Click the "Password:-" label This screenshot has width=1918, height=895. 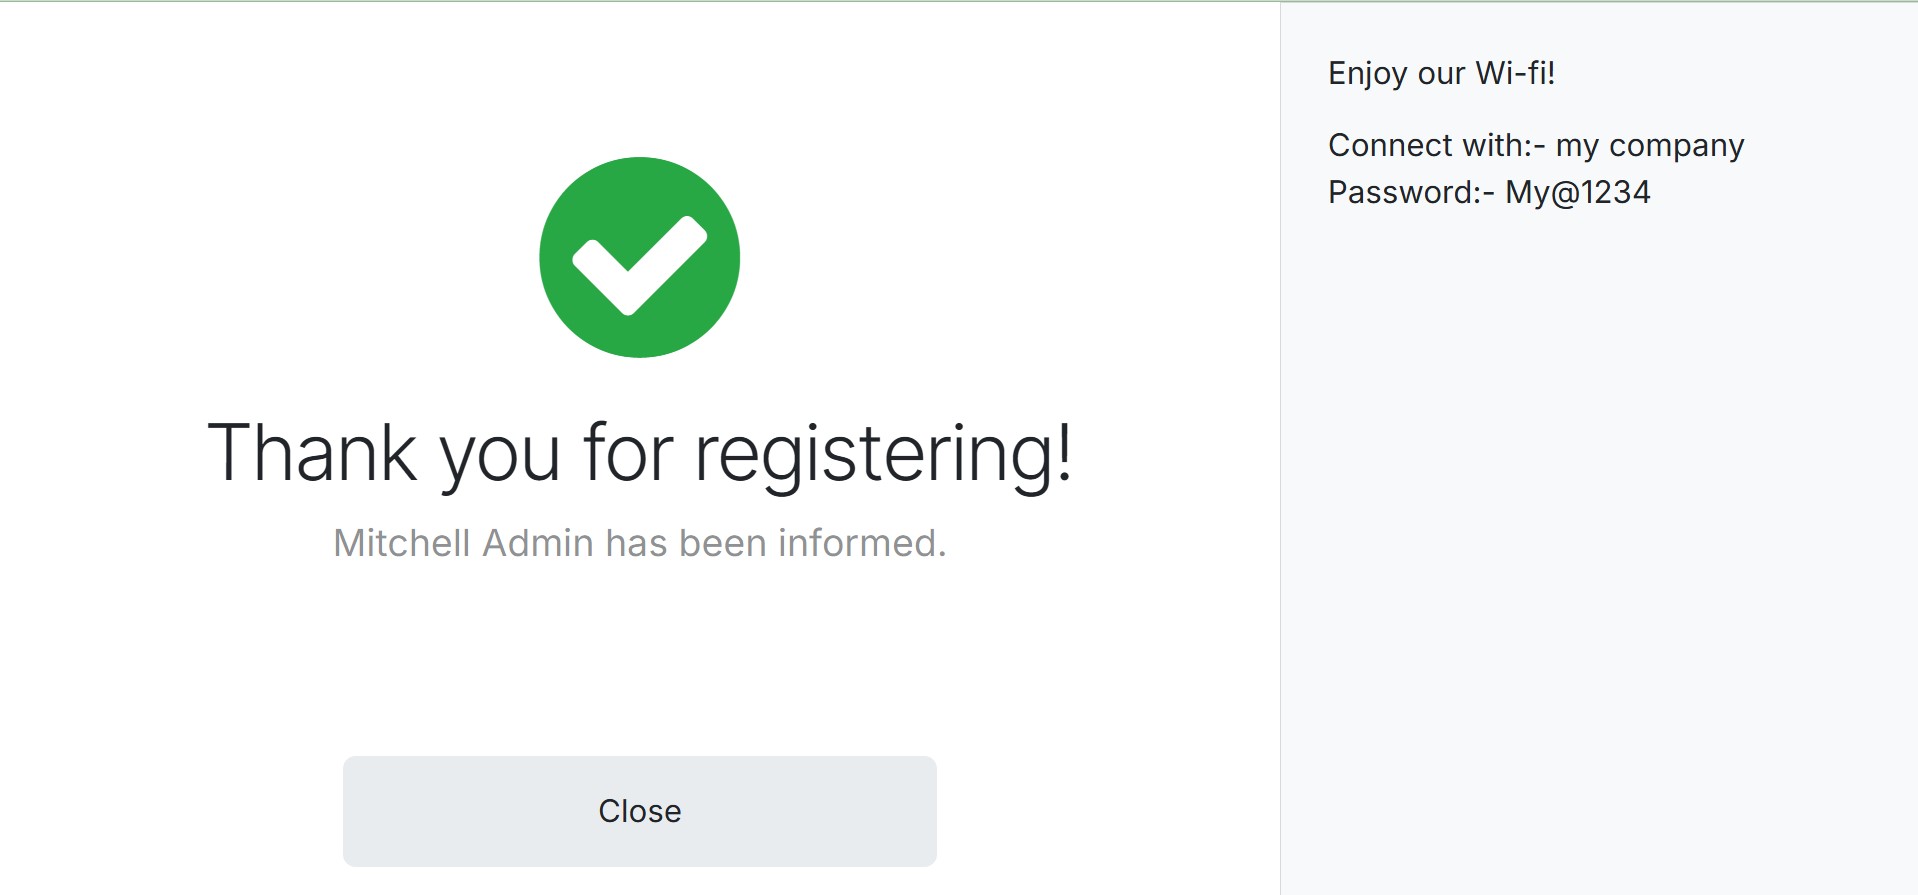click(1411, 192)
